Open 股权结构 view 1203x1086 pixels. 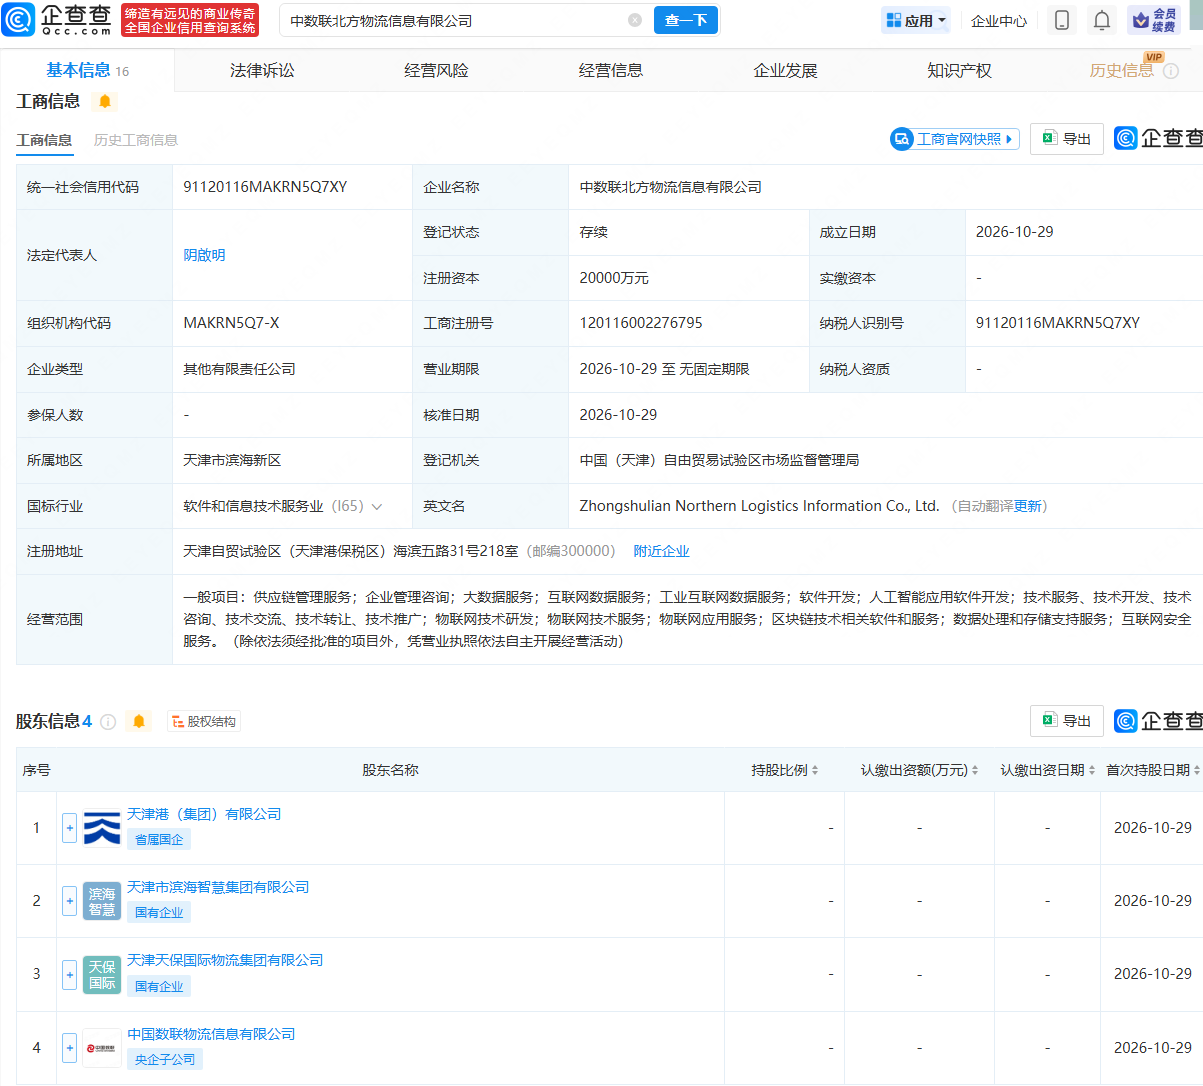(204, 722)
